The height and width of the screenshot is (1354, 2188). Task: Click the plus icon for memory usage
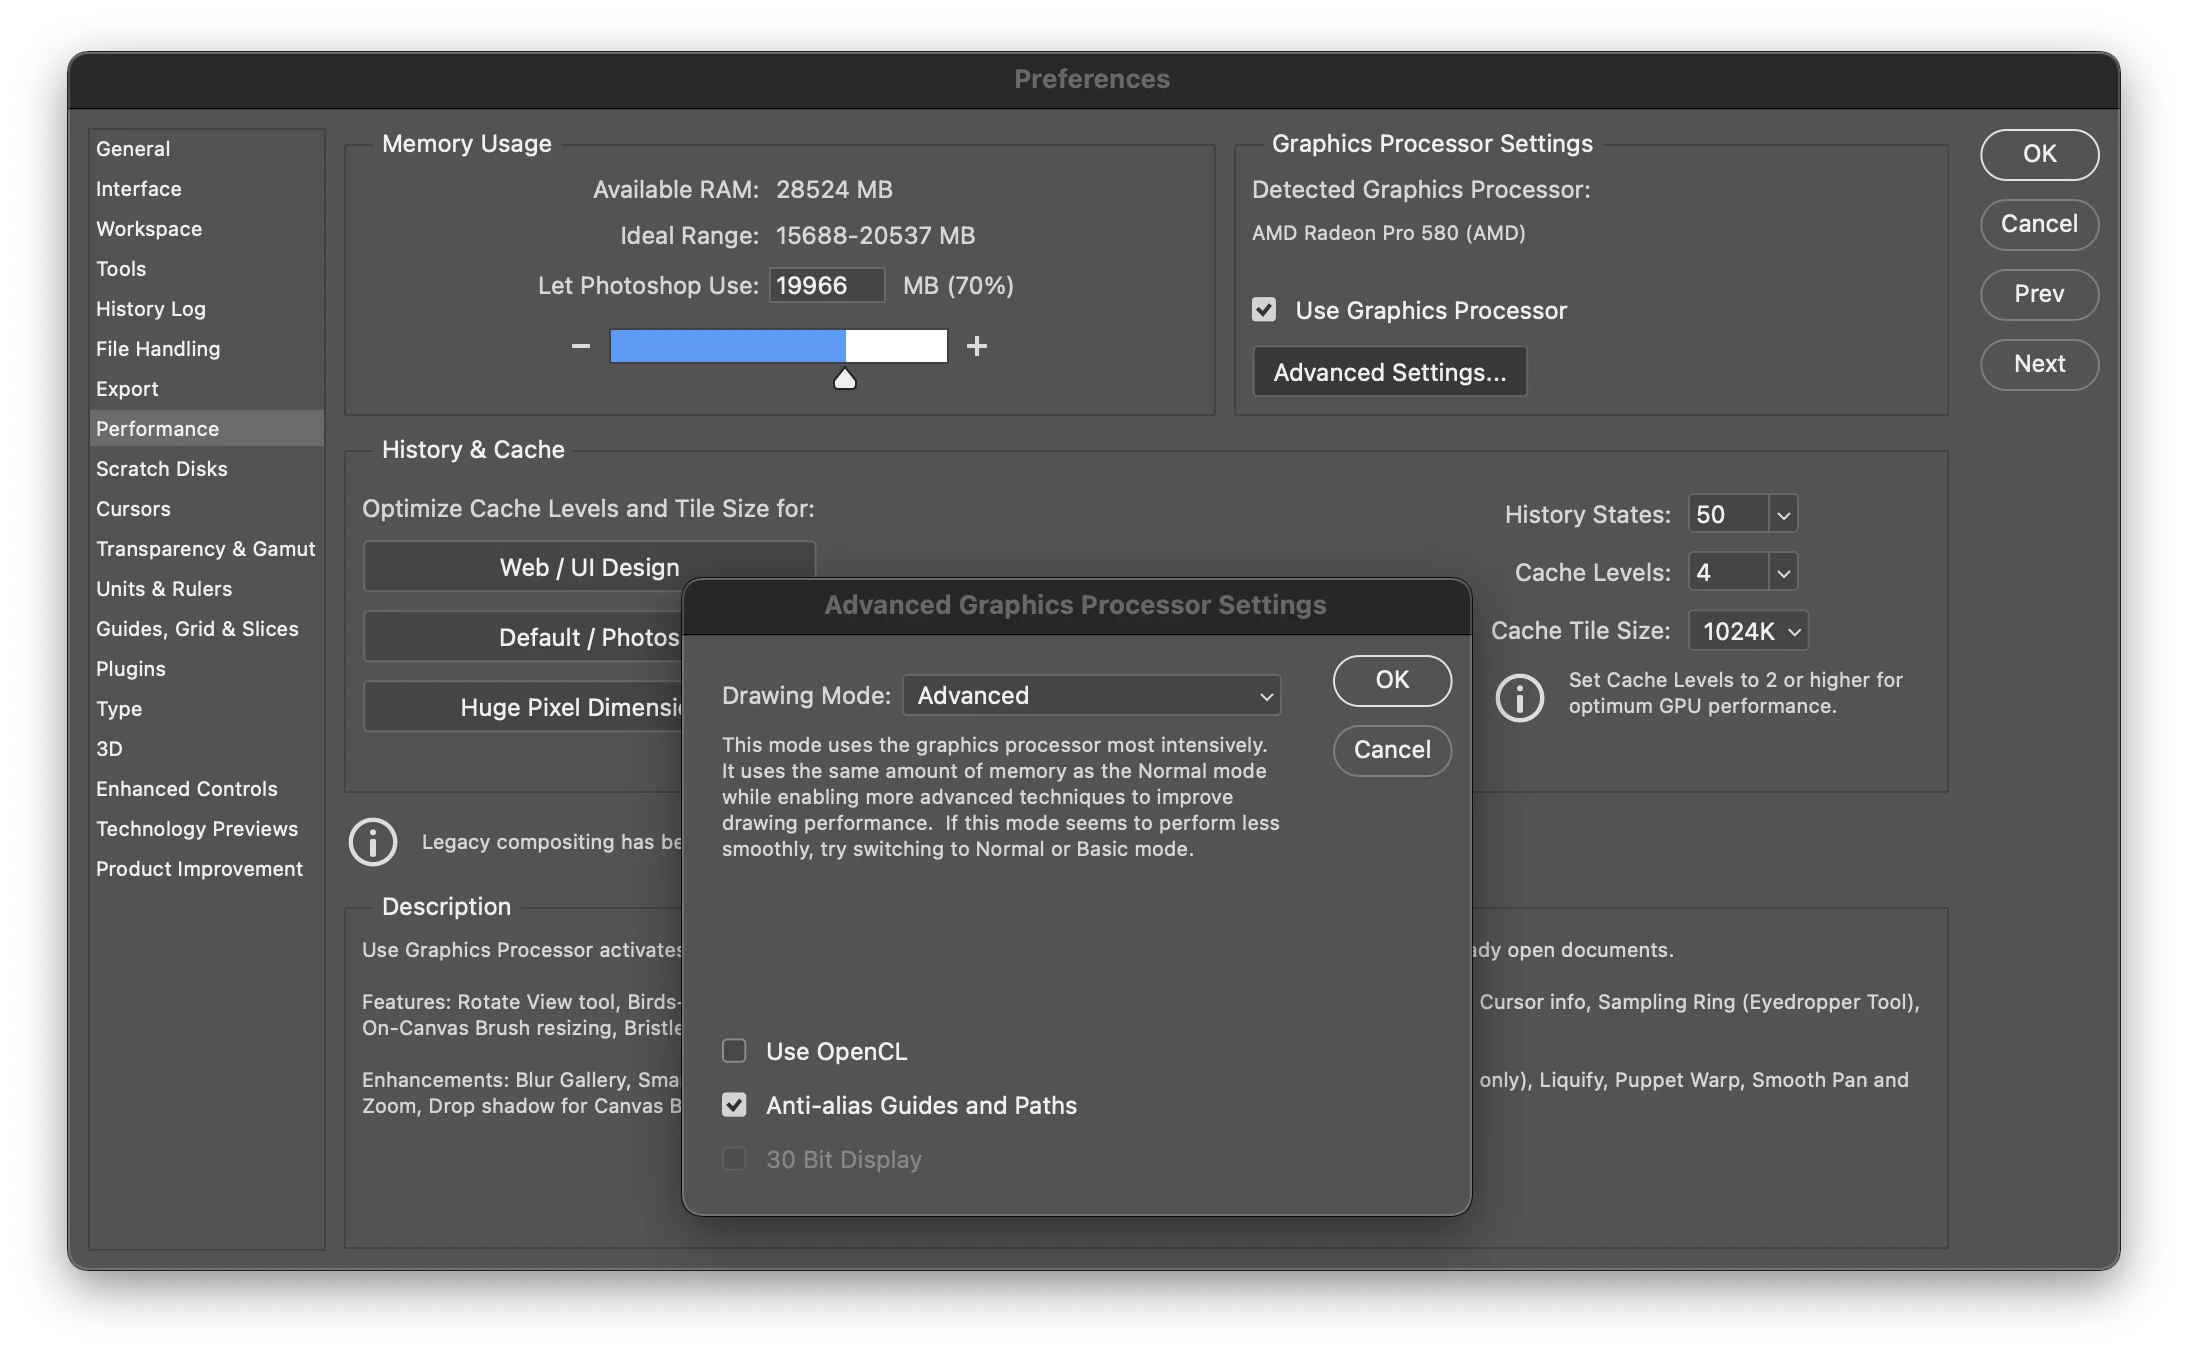(977, 346)
